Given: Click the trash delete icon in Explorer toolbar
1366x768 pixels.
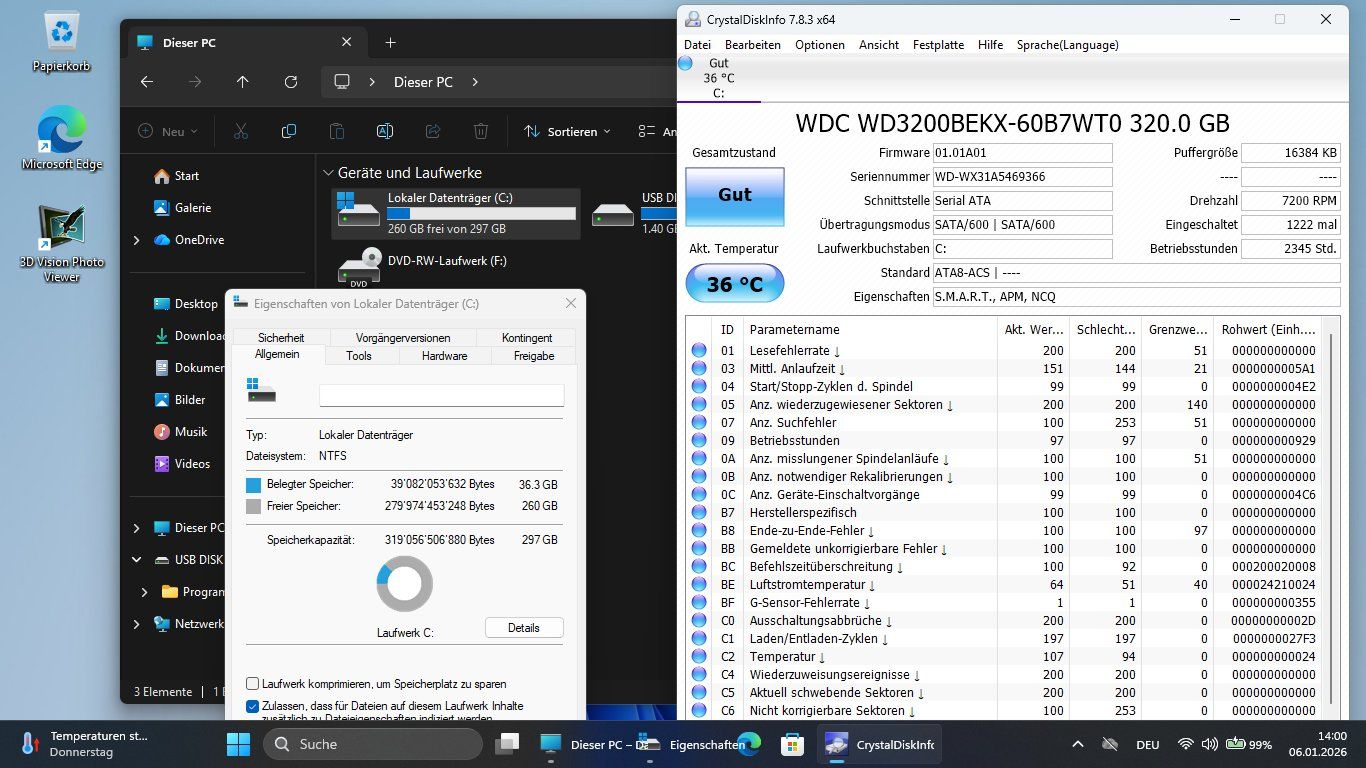Looking at the screenshot, I should coord(481,131).
